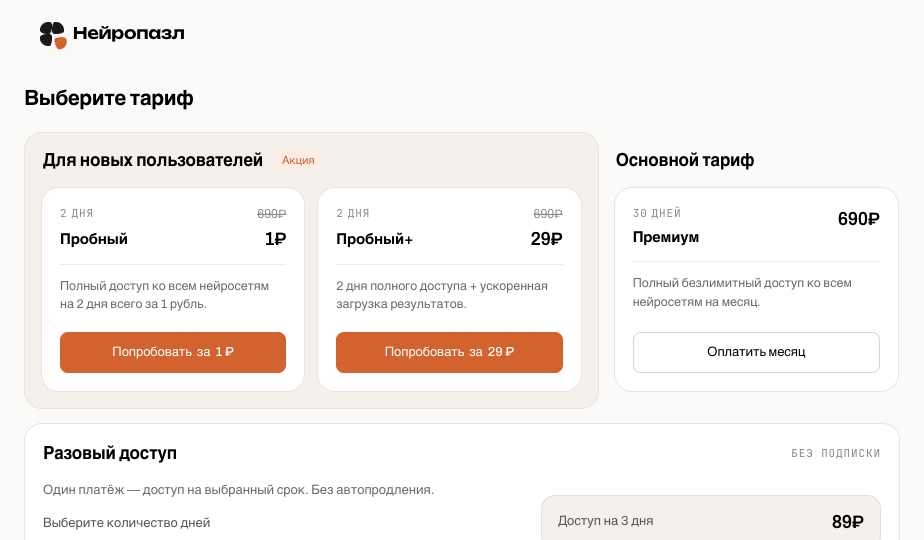
Task: Open the Нейропазл brand name link
Action: point(128,34)
